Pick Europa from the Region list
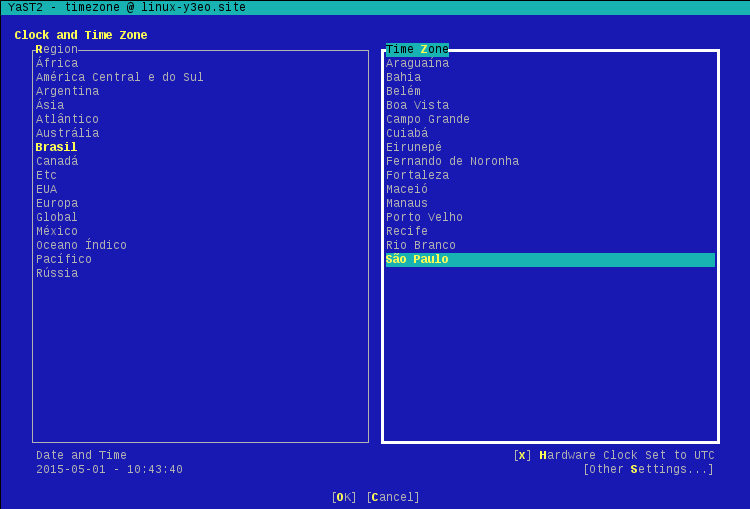This screenshot has width=750, height=509. click(57, 203)
